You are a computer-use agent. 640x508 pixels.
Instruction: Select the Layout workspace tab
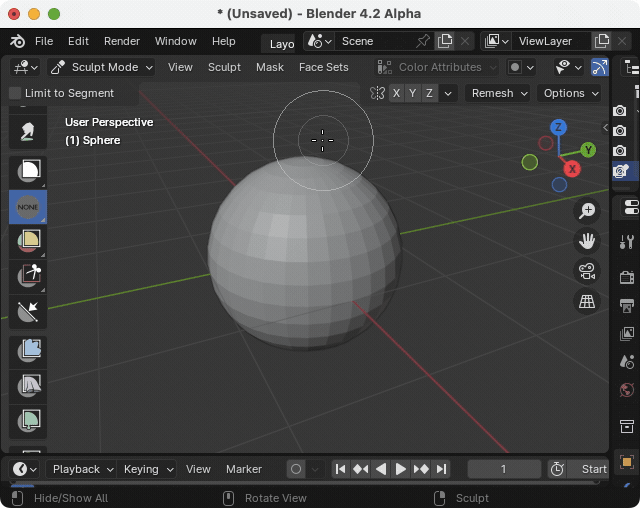[x=278, y=44]
